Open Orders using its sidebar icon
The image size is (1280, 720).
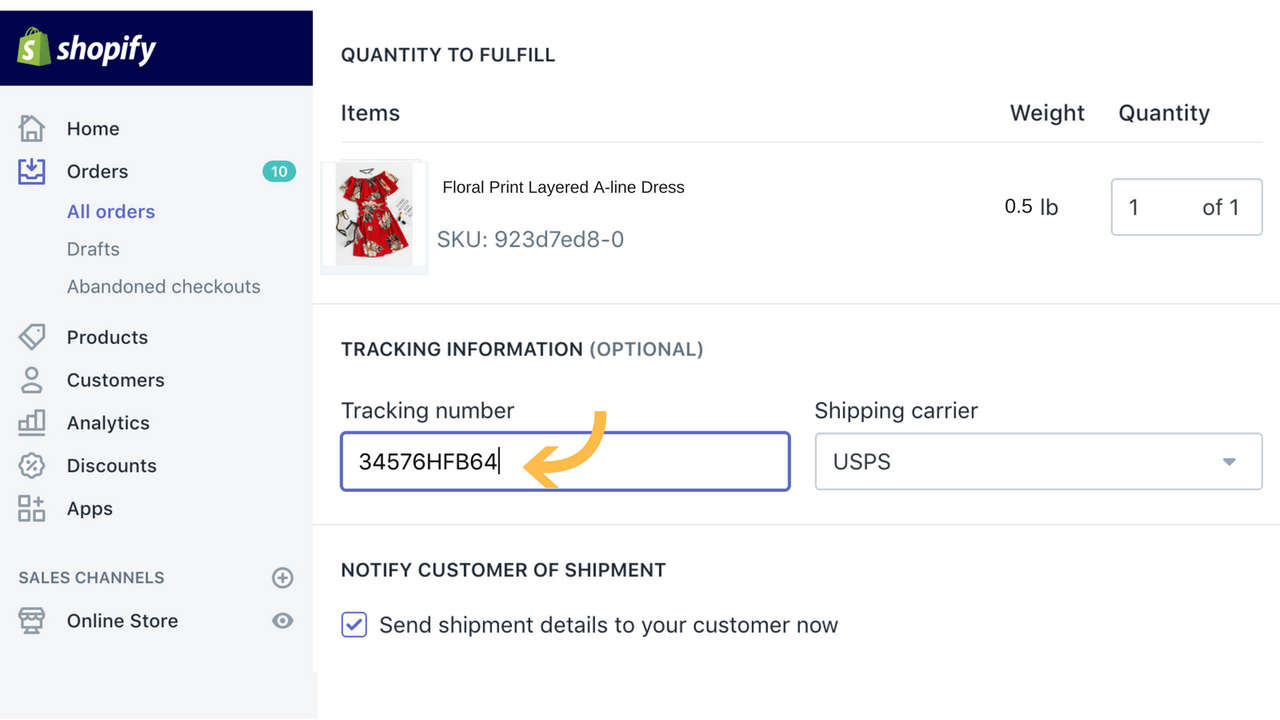coord(30,171)
